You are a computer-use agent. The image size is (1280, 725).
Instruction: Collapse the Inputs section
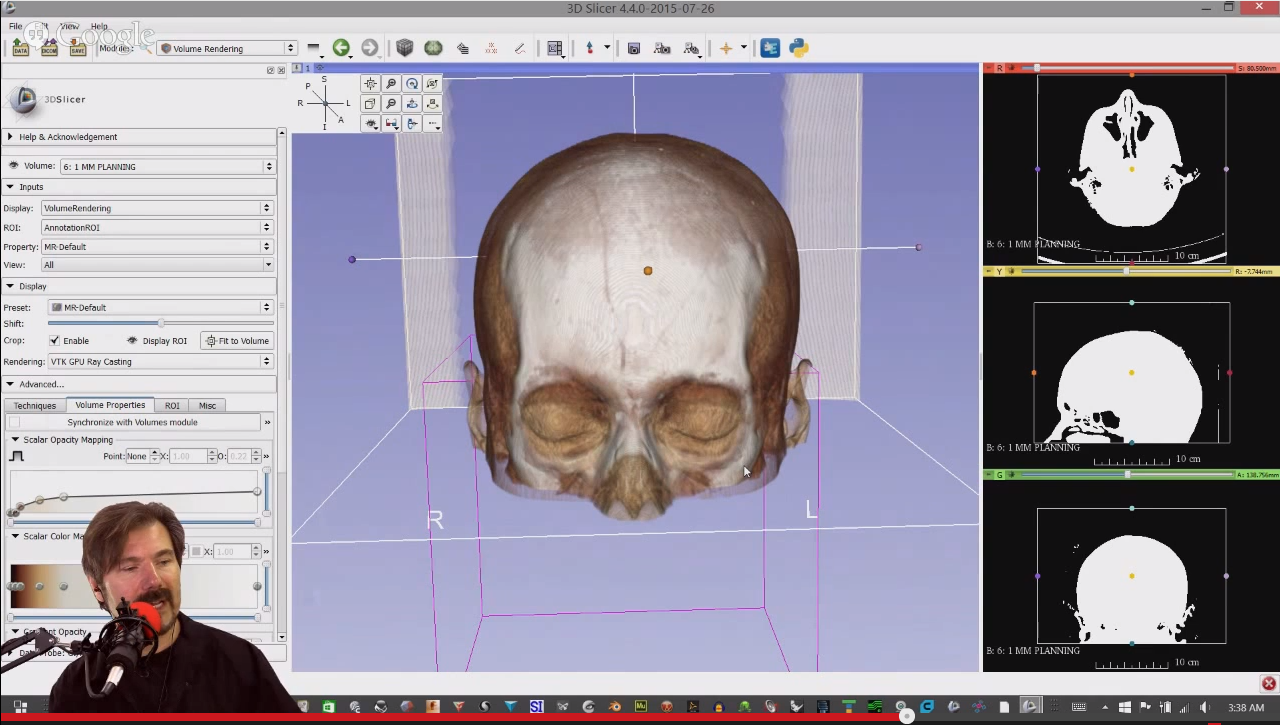coord(138,187)
